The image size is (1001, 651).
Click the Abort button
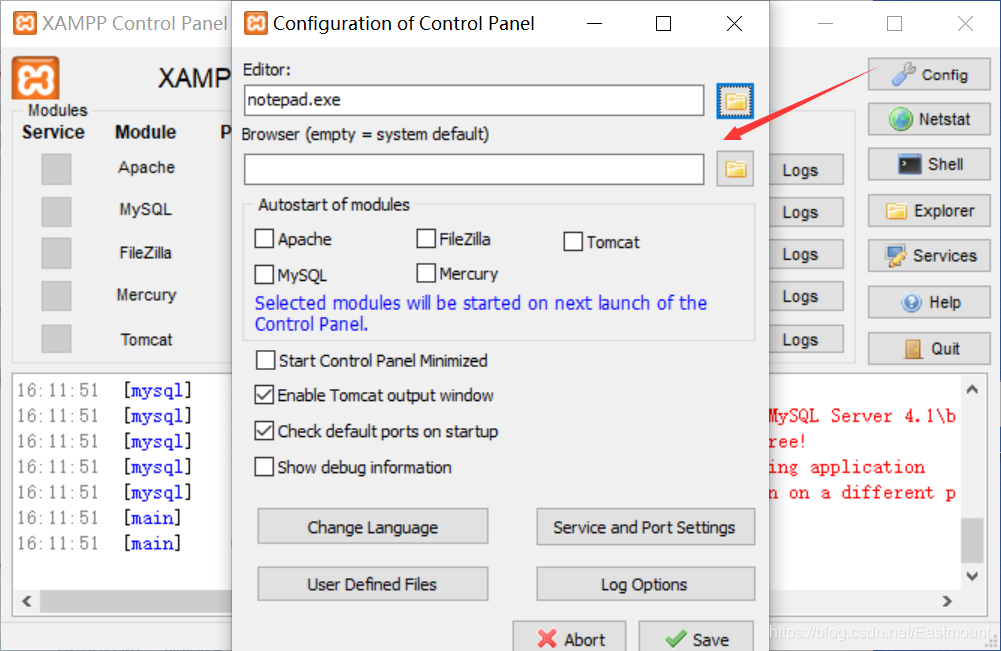(x=569, y=638)
